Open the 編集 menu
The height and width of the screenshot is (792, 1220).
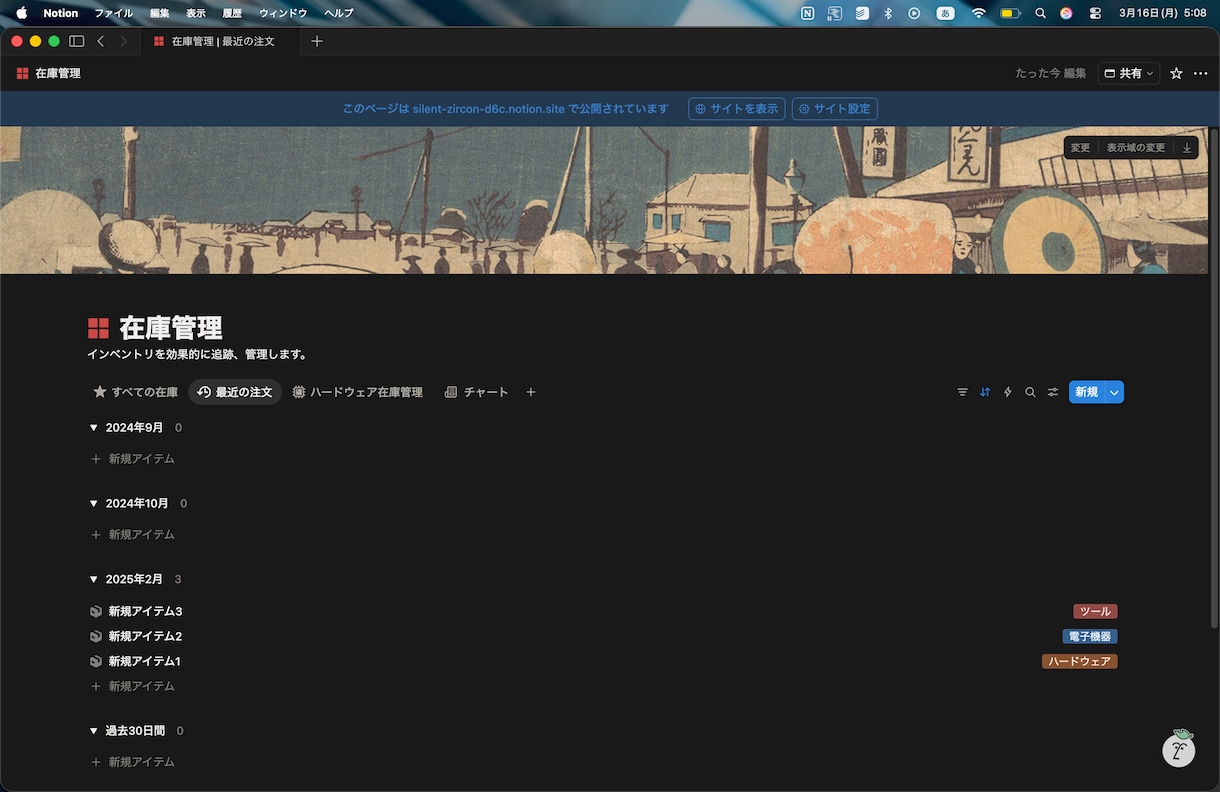(159, 13)
